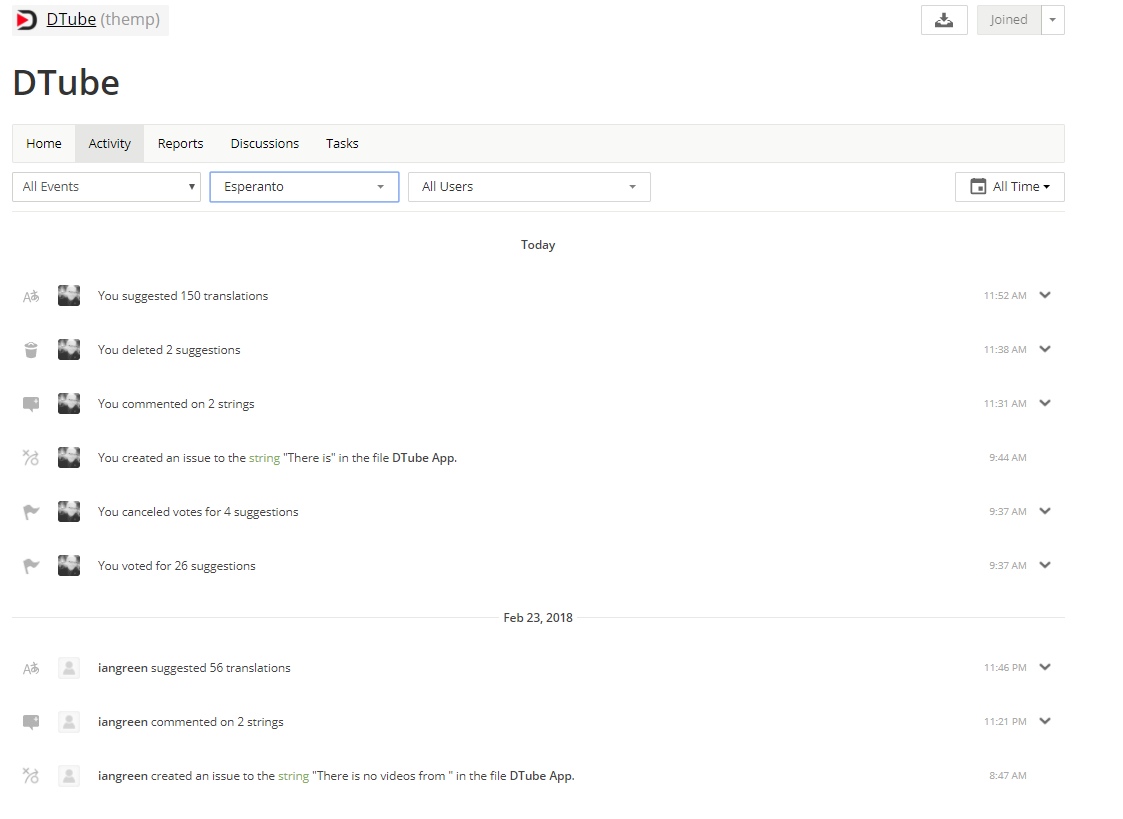The height and width of the screenshot is (819, 1123).
Task: Open the 'string' link for "There is no videos from"
Action: coord(294,776)
